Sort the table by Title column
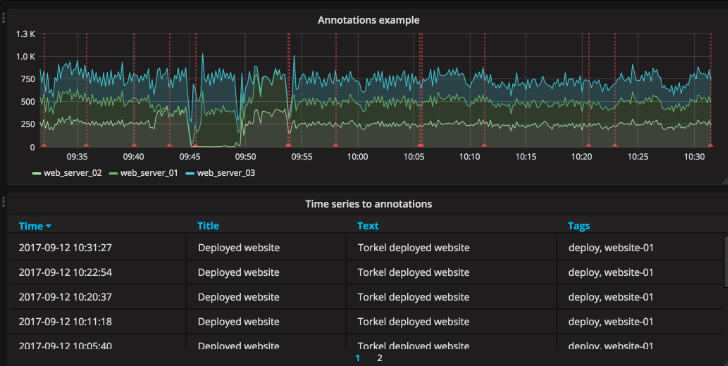Image resolution: width=728 pixels, height=366 pixels. click(x=208, y=226)
